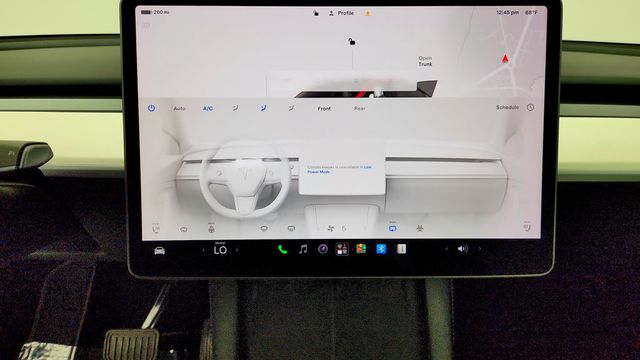This screenshot has height=360, width=640.
Task: Select highlighted face-level airflow vent icon
Action: tap(263, 108)
